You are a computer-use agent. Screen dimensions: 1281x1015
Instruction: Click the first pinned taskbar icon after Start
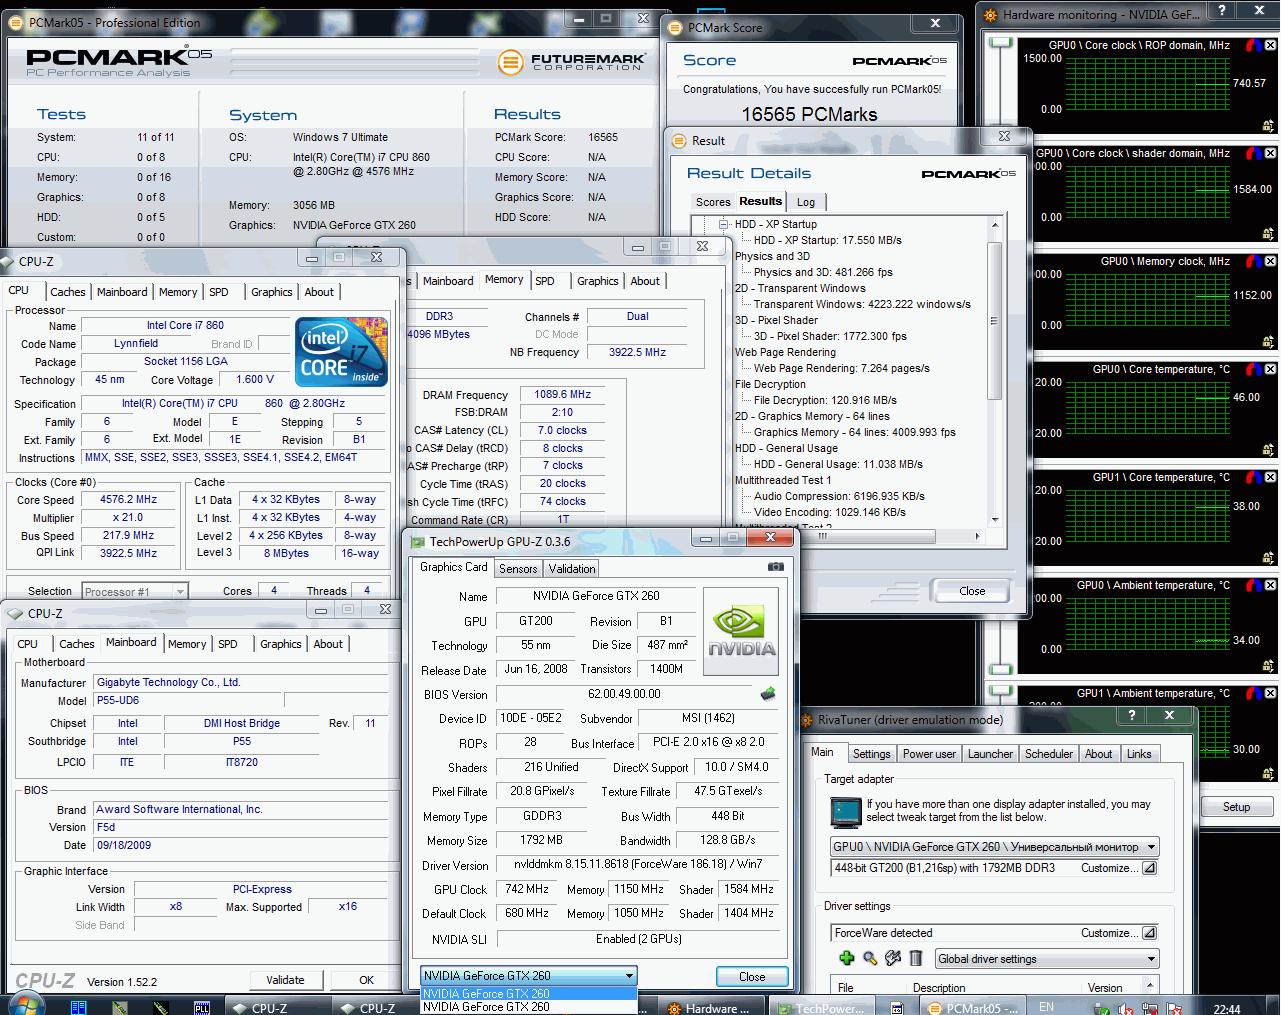pos(80,1007)
